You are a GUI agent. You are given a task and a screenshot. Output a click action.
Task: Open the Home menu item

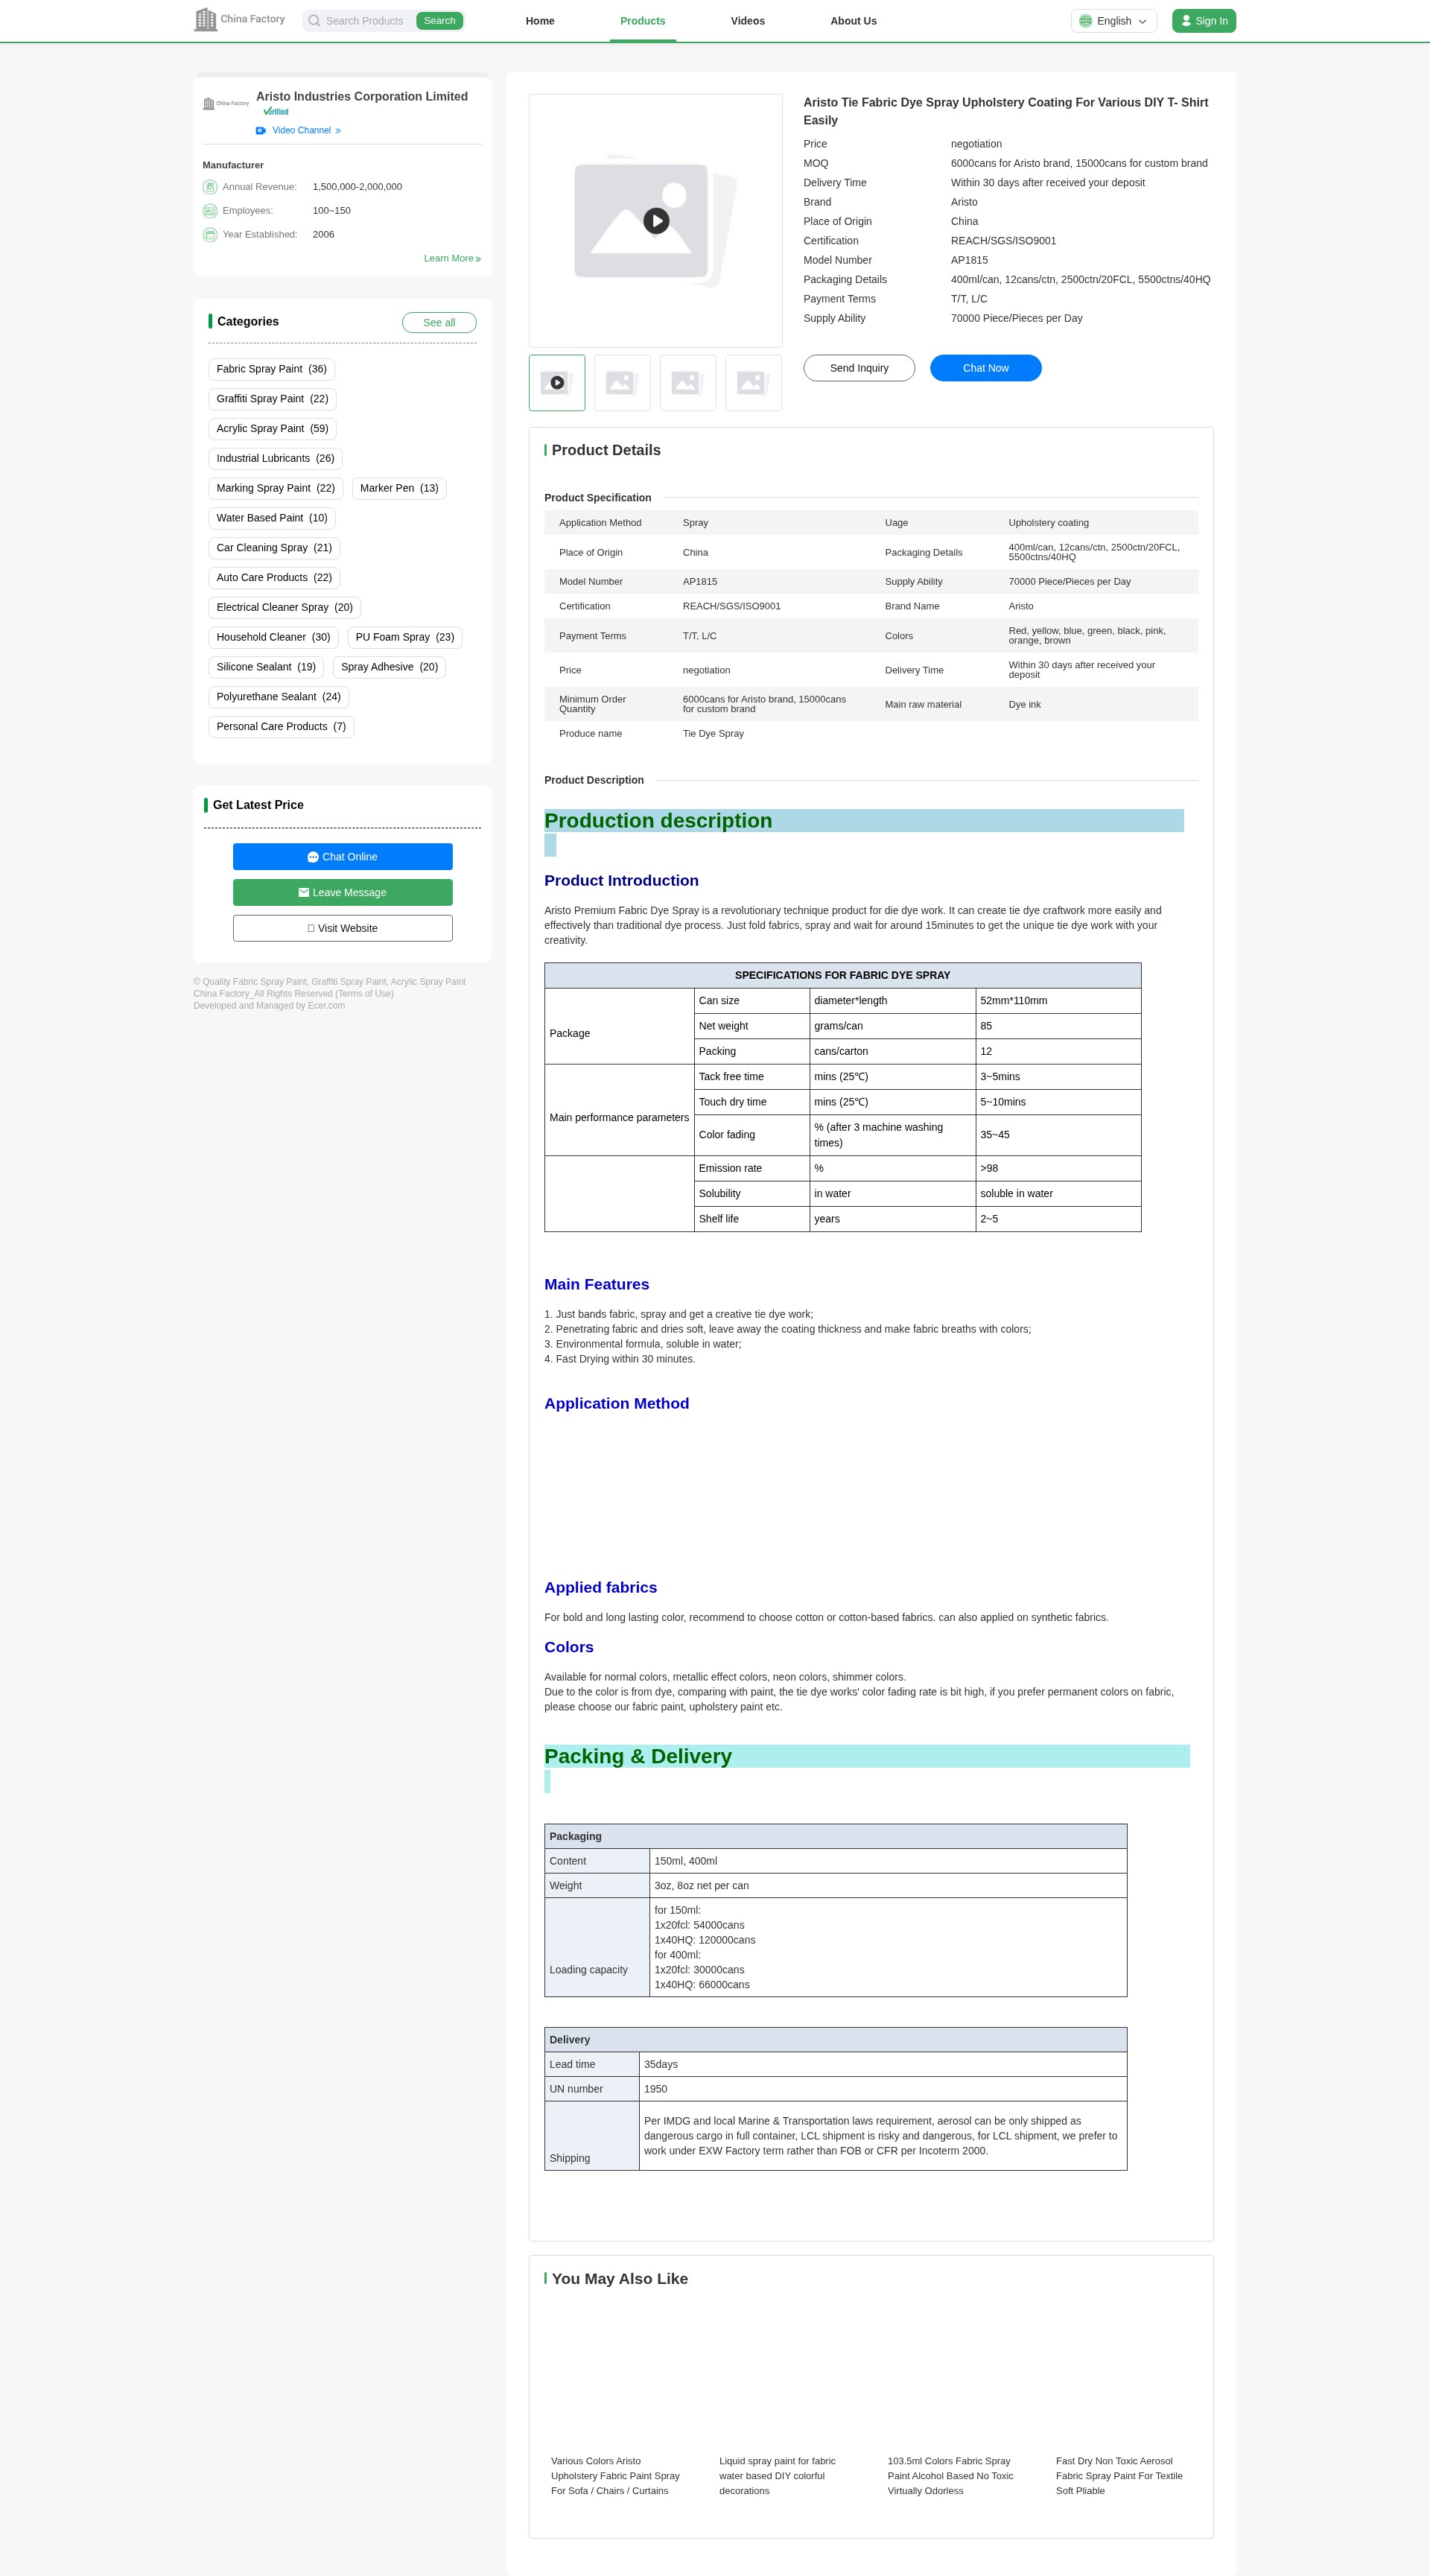(540, 21)
